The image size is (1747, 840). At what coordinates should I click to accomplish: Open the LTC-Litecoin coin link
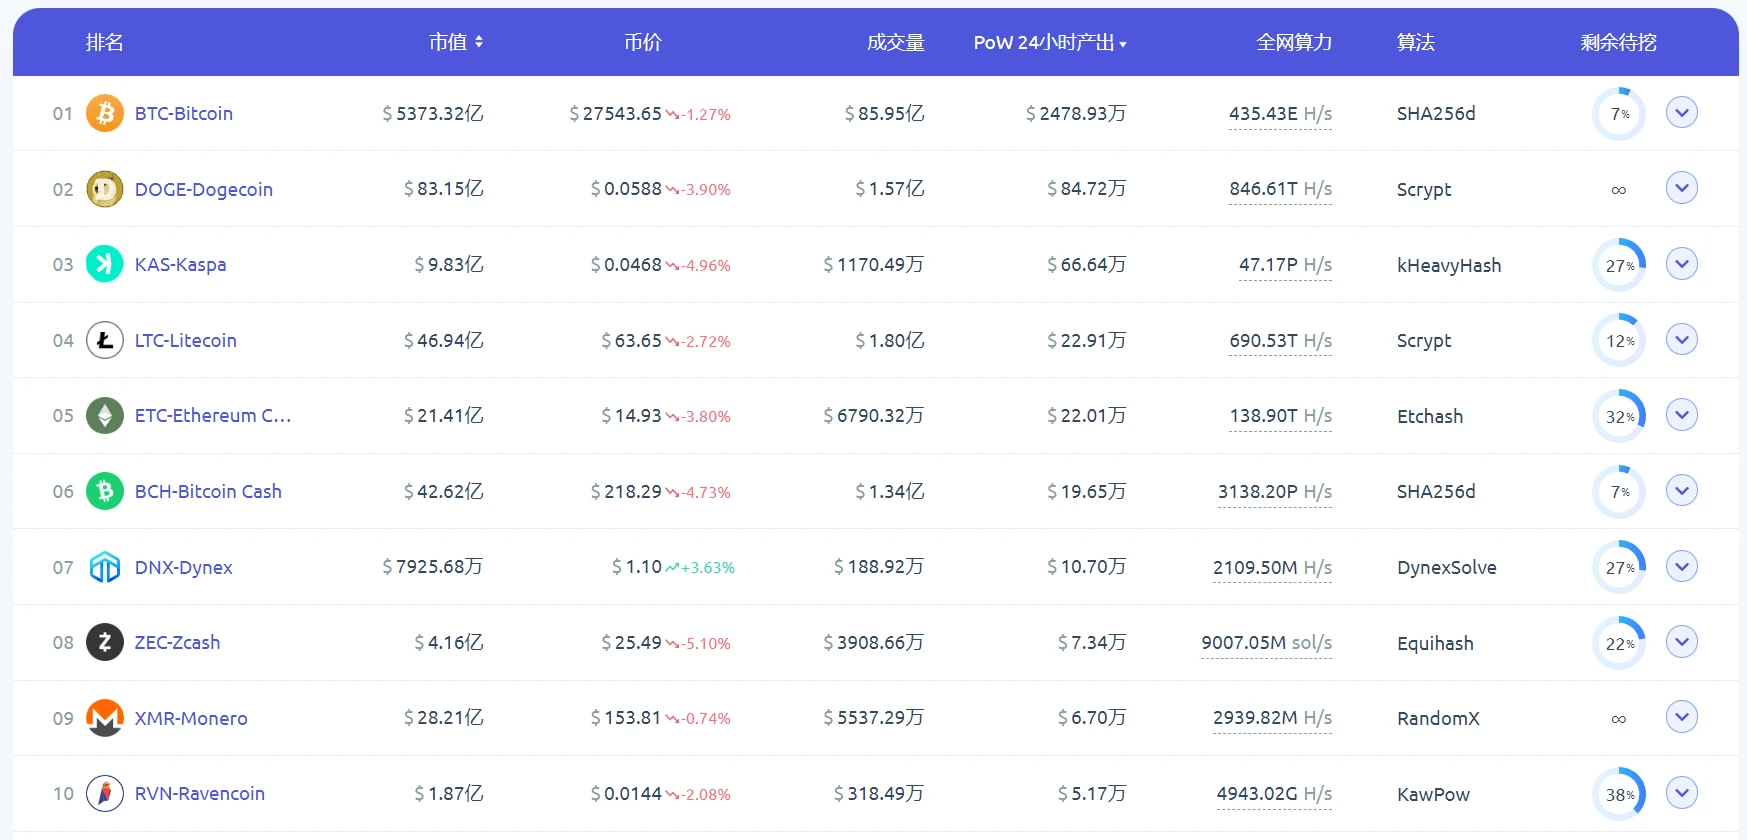pyautogui.click(x=185, y=340)
